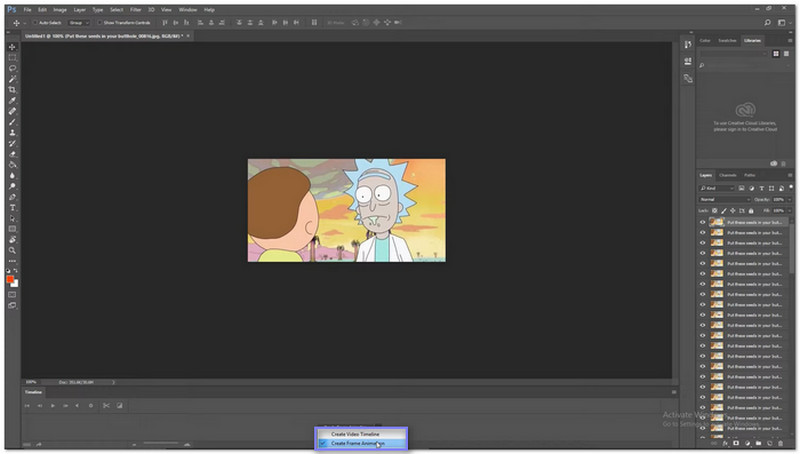Open the Image menu
Image resolution: width=800 pixels, height=454 pixels.
tap(60, 10)
